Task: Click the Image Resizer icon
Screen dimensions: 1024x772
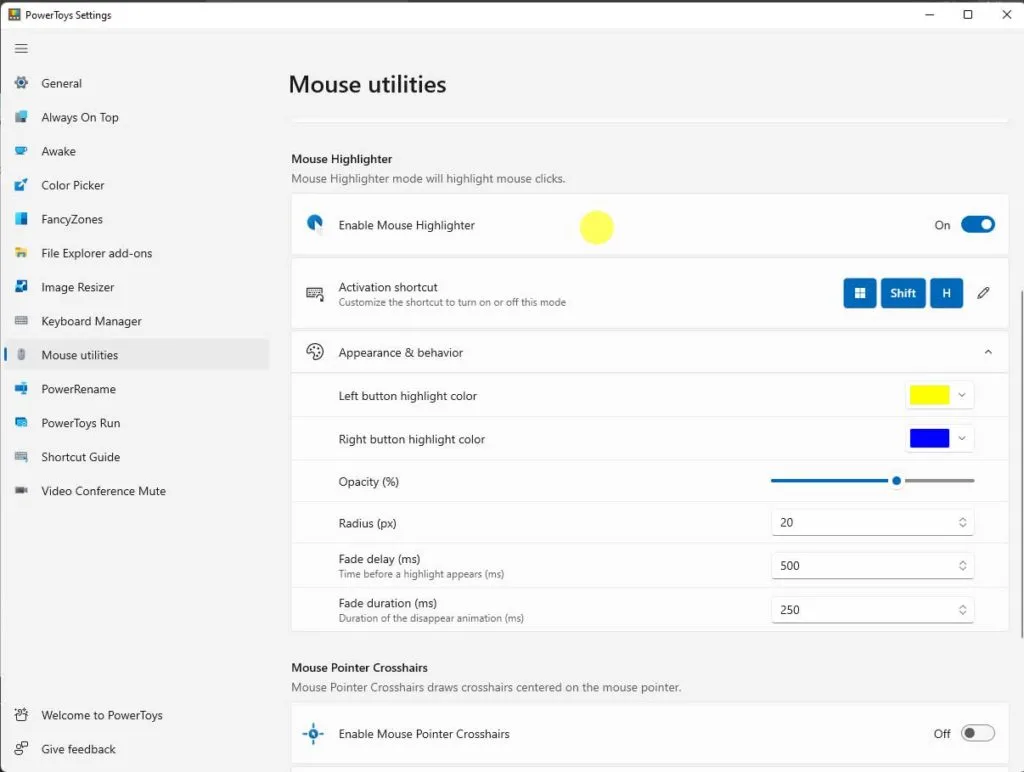Action: (21, 287)
